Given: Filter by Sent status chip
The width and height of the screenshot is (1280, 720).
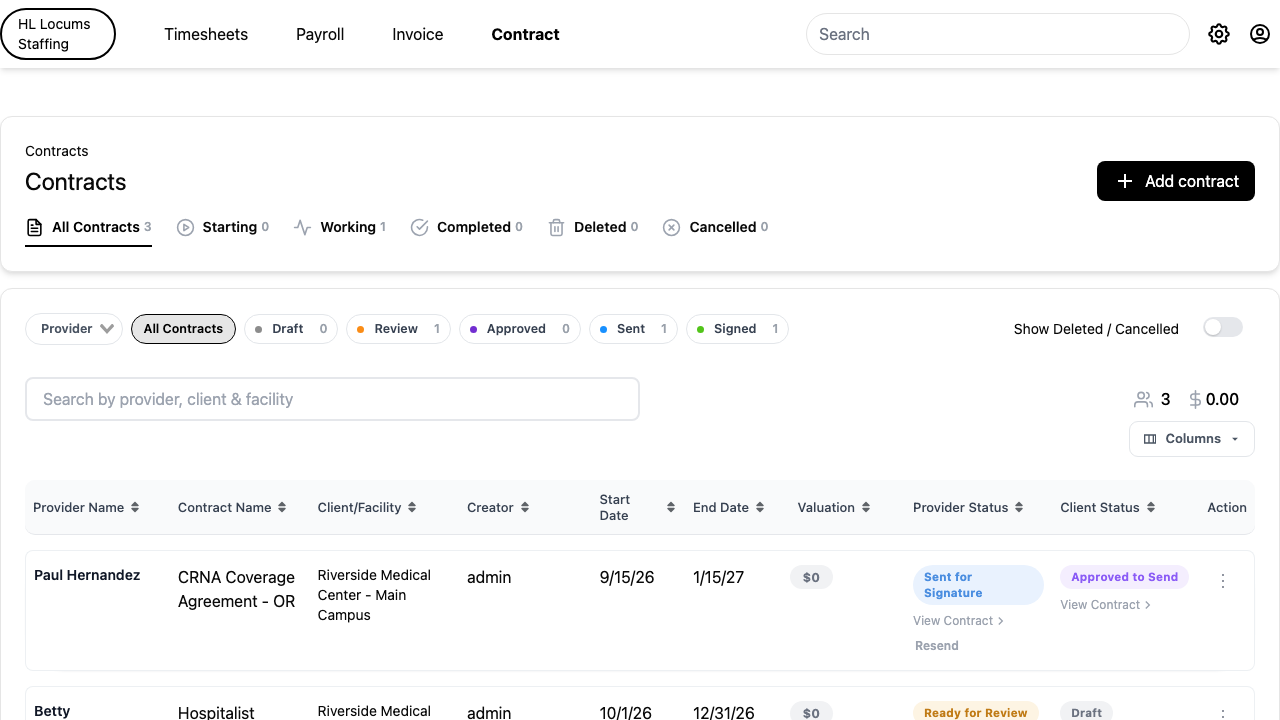Looking at the screenshot, I should (x=634, y=329).
